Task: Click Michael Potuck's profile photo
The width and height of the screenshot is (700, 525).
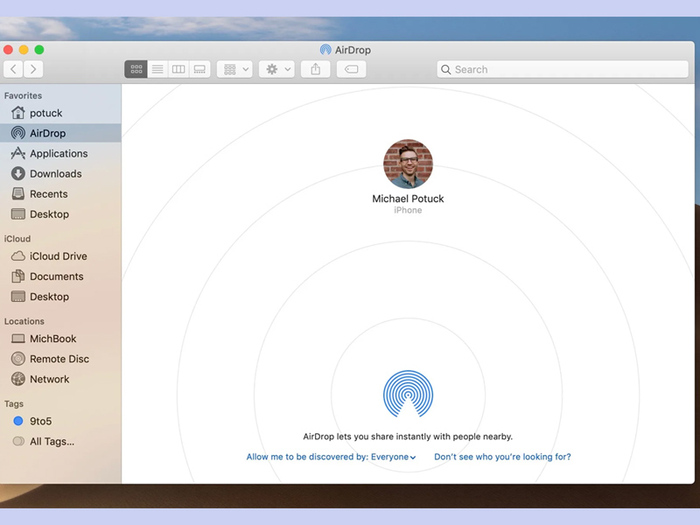Action: 408,164
